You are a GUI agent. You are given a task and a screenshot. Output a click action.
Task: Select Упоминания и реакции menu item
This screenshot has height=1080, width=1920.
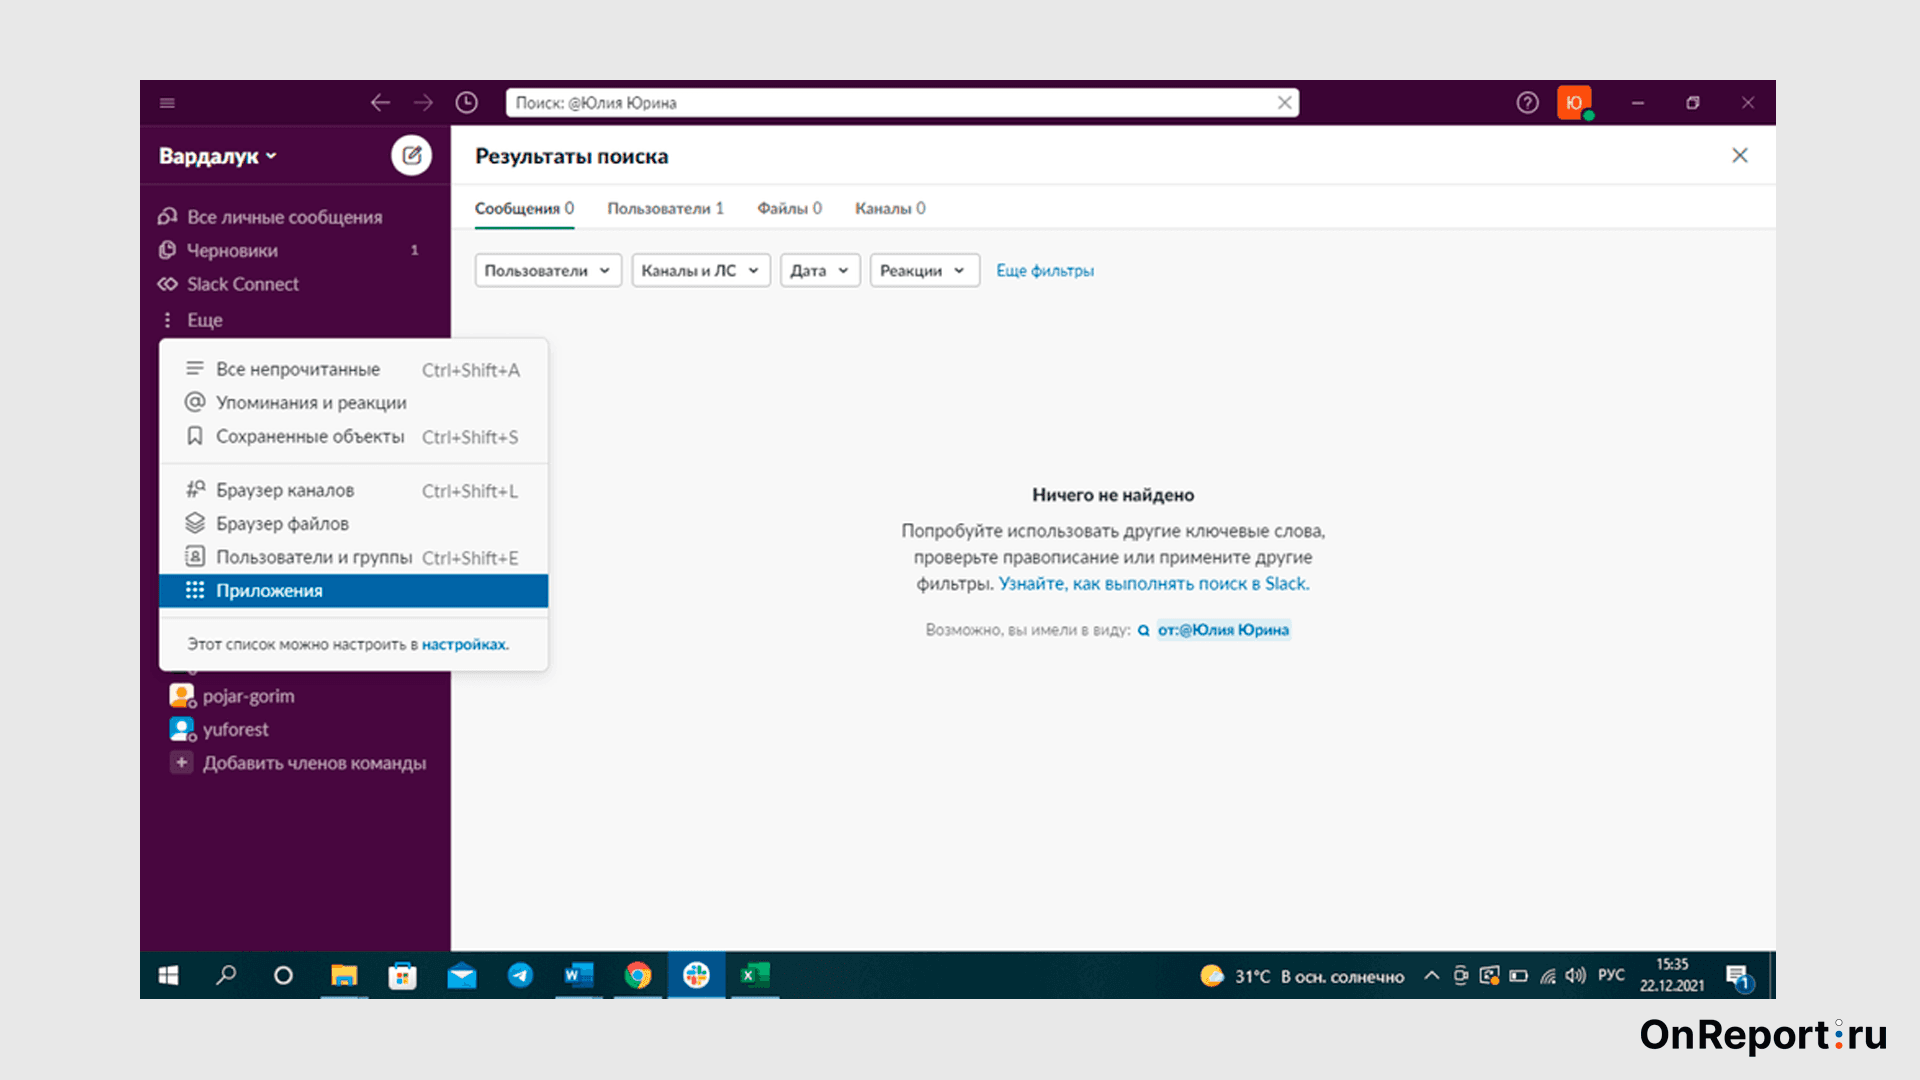(353, 403)
